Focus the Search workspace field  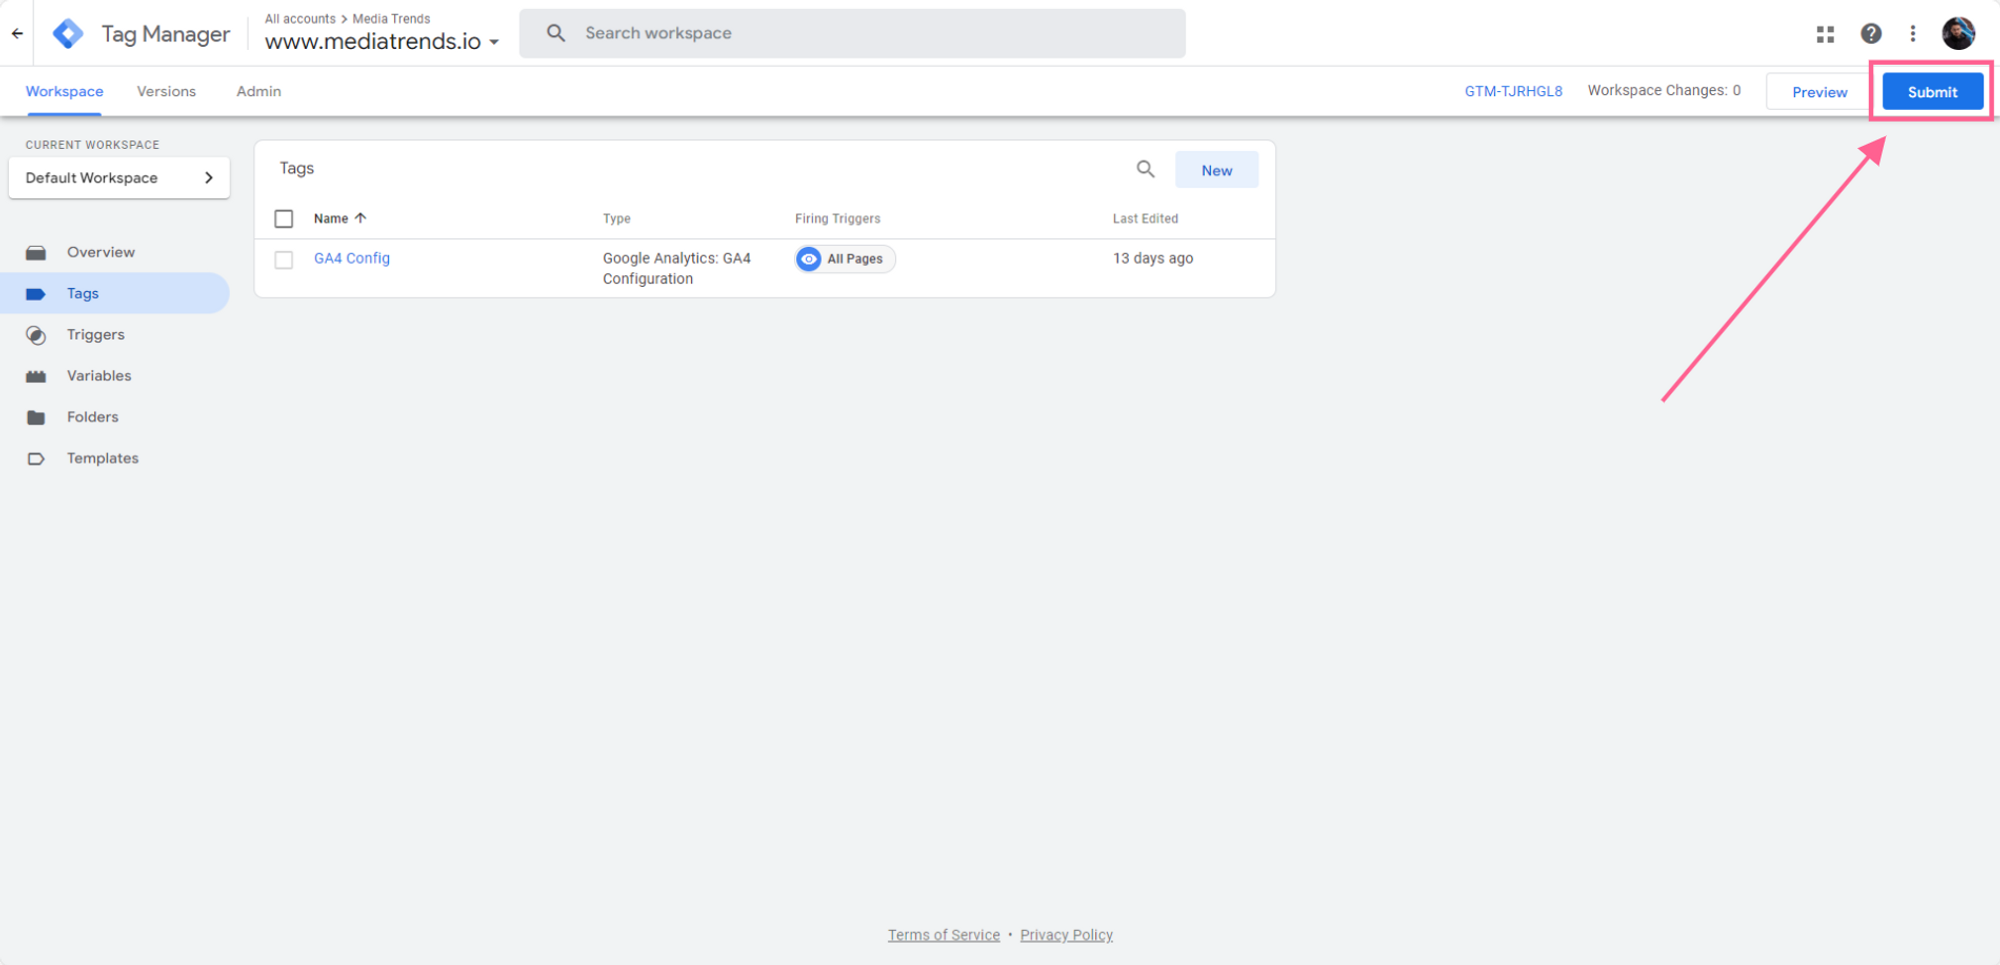[x=852, y=33]
